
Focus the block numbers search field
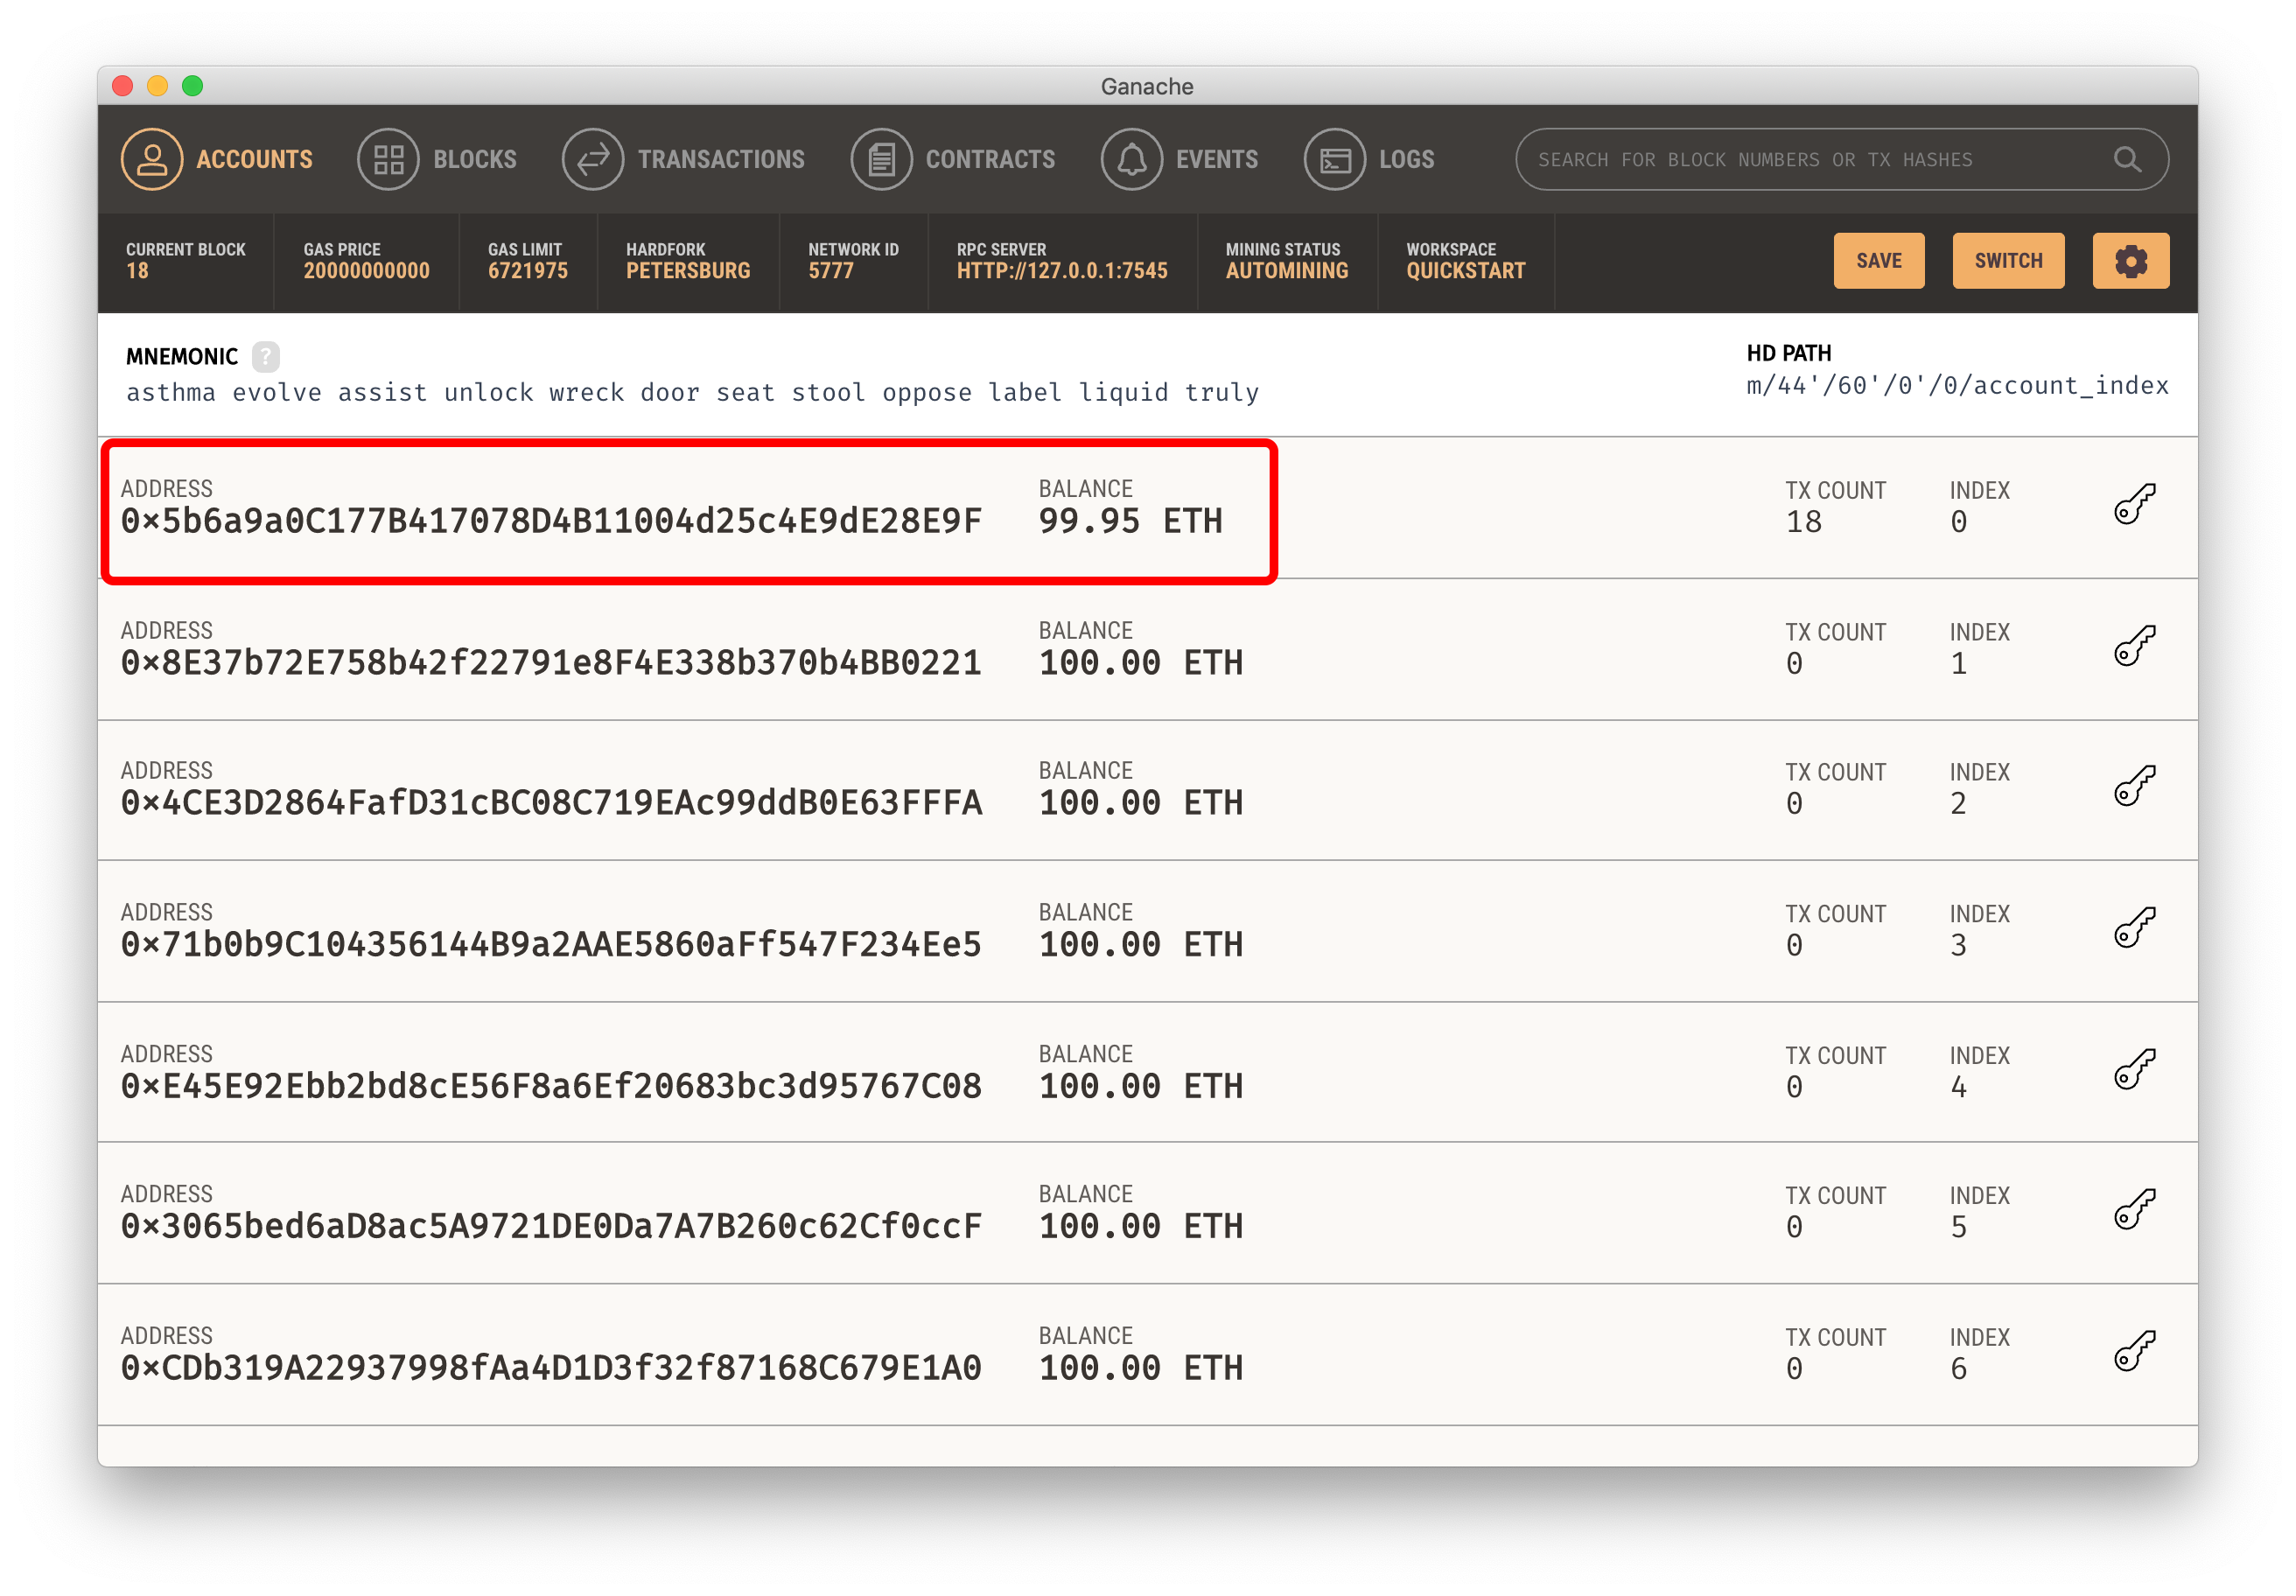click(1800, 159)
